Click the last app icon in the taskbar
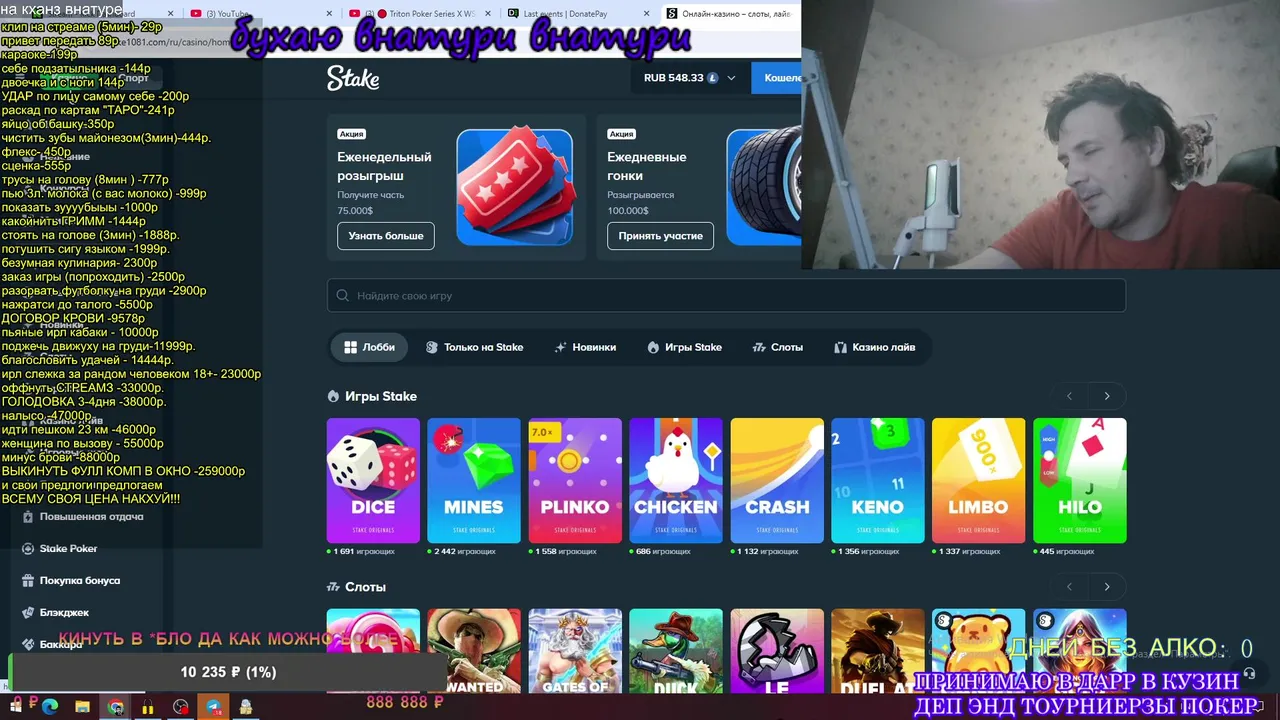Screen dimensions: 1280x720 coord(246,707)
